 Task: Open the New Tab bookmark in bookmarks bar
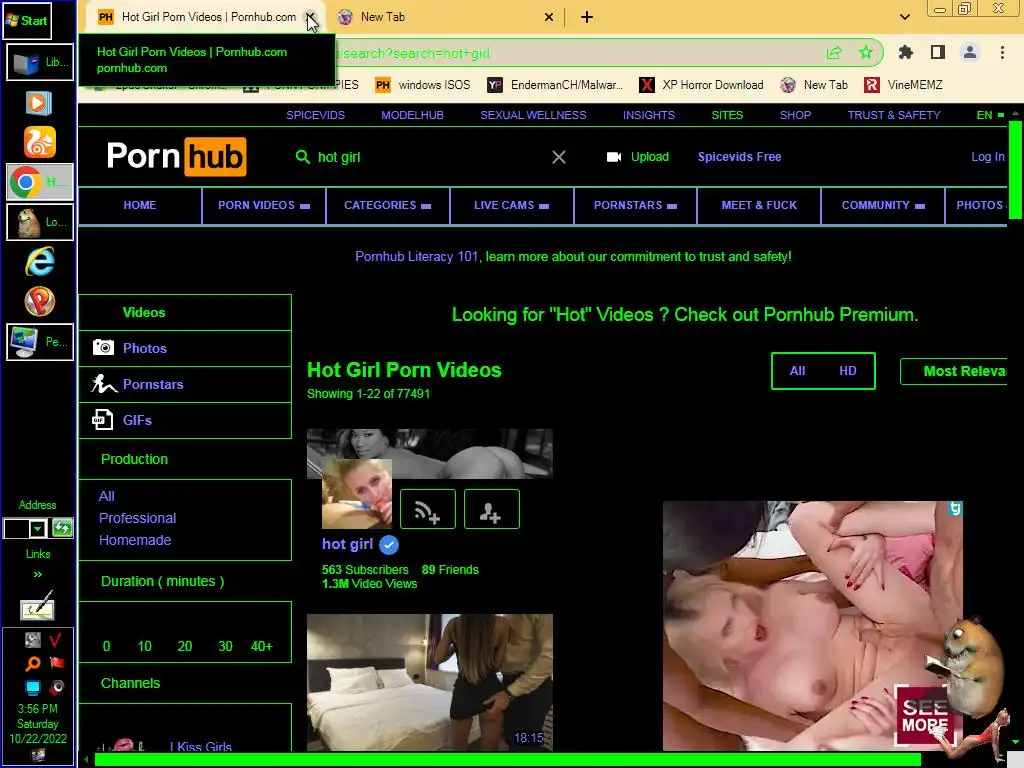tap(814, 85)
